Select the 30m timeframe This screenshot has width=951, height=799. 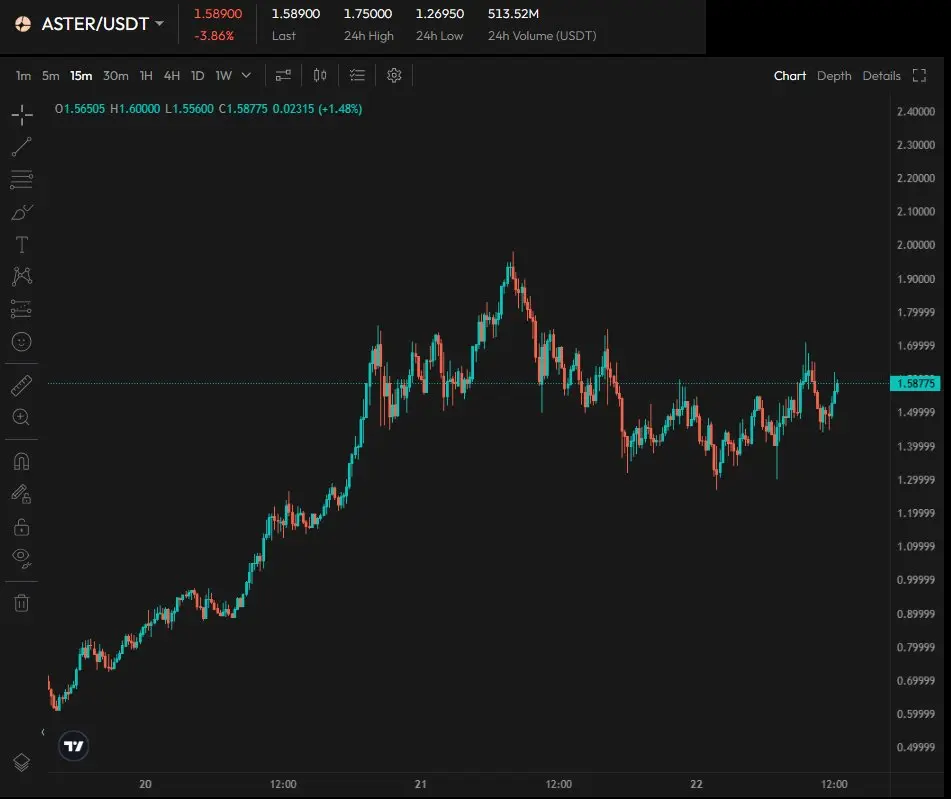(x=115, y=76)
